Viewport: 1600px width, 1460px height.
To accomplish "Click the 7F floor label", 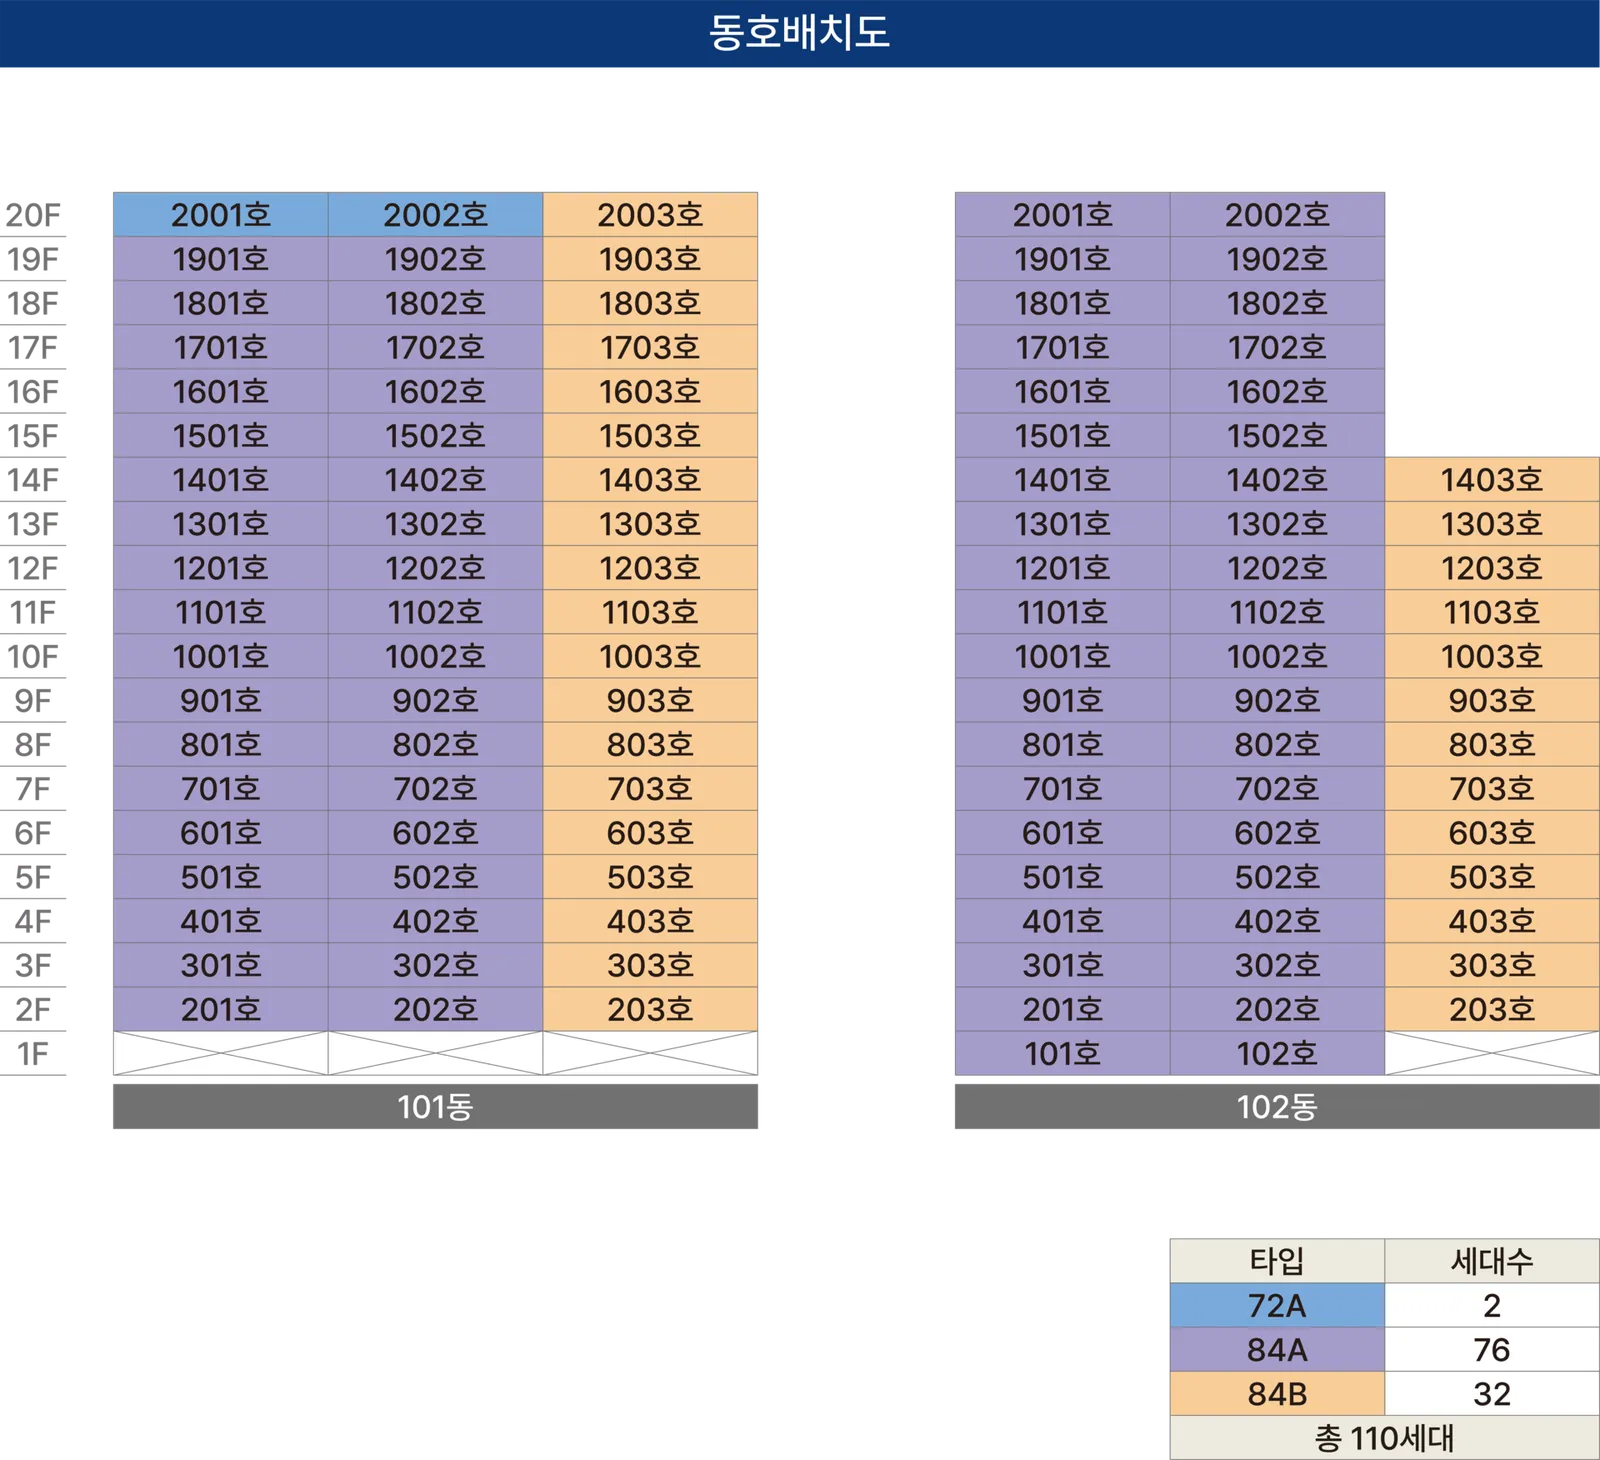I will [33, 789].
